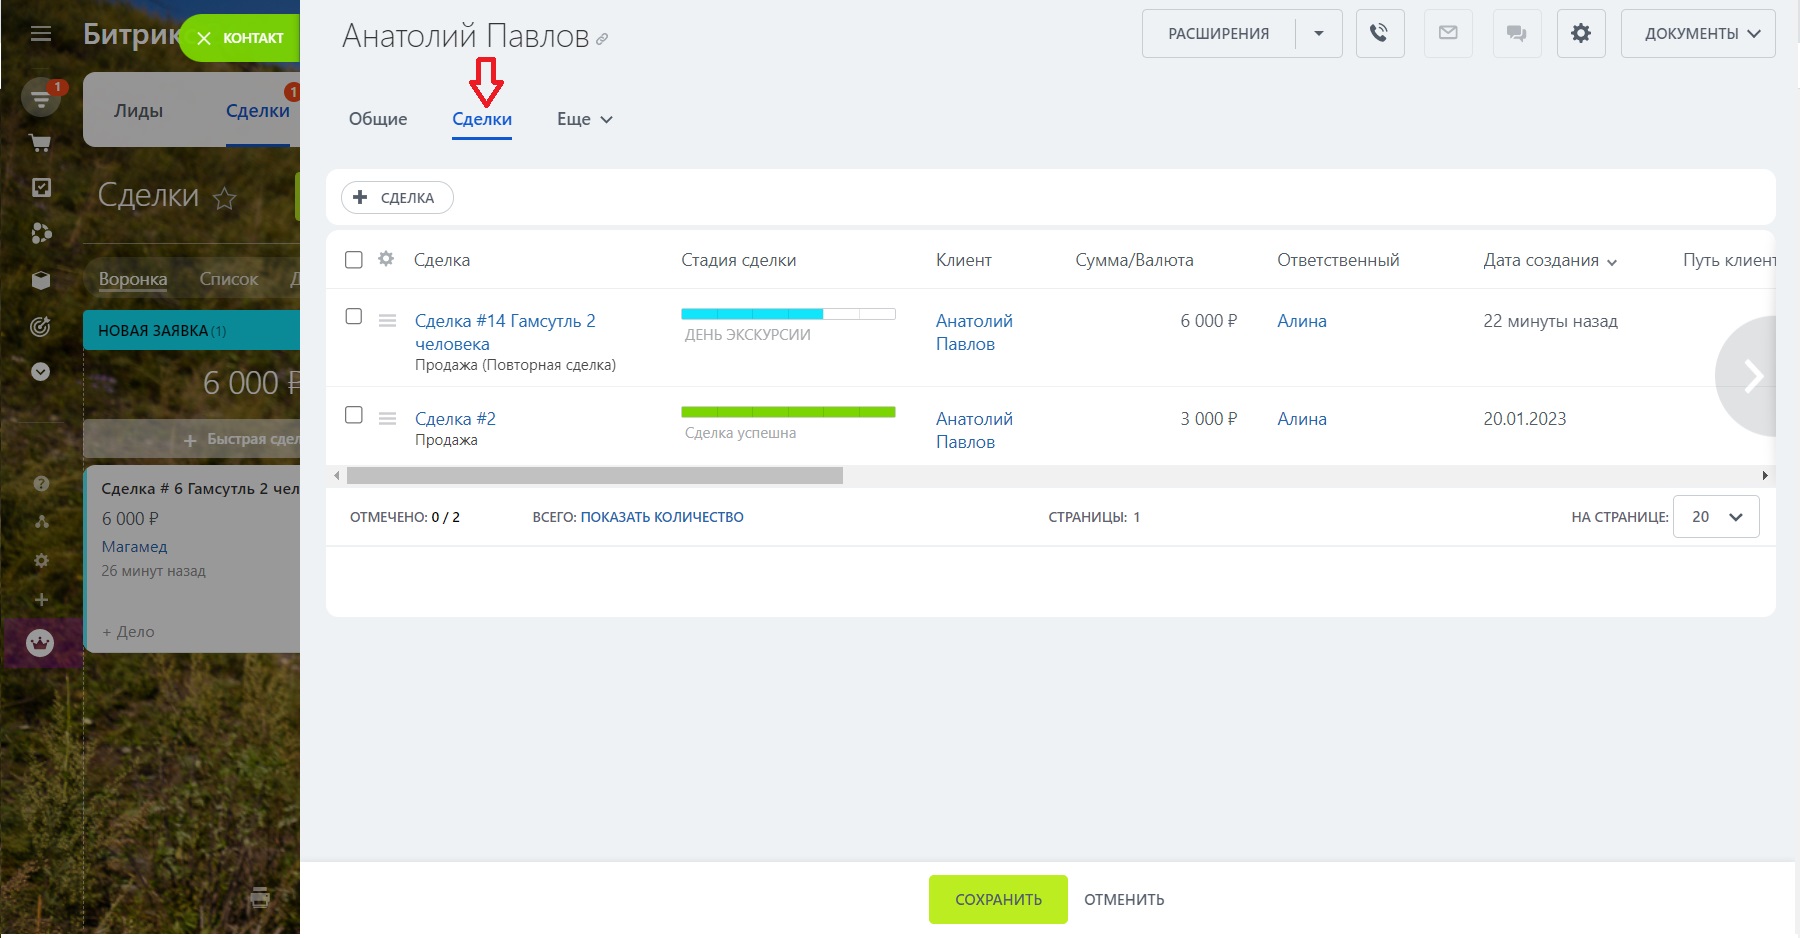Expand the Документы dropdown
The width and height of the screenshot is (1800, 938).
[1698, 34]
